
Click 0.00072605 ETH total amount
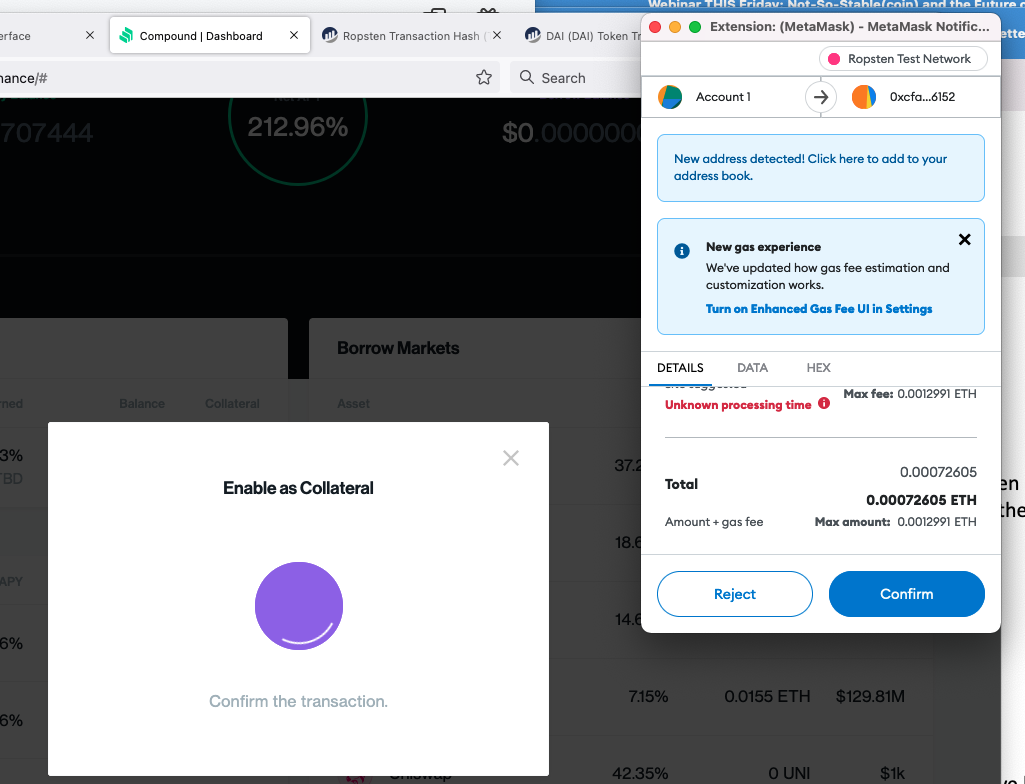pos(921,500)
